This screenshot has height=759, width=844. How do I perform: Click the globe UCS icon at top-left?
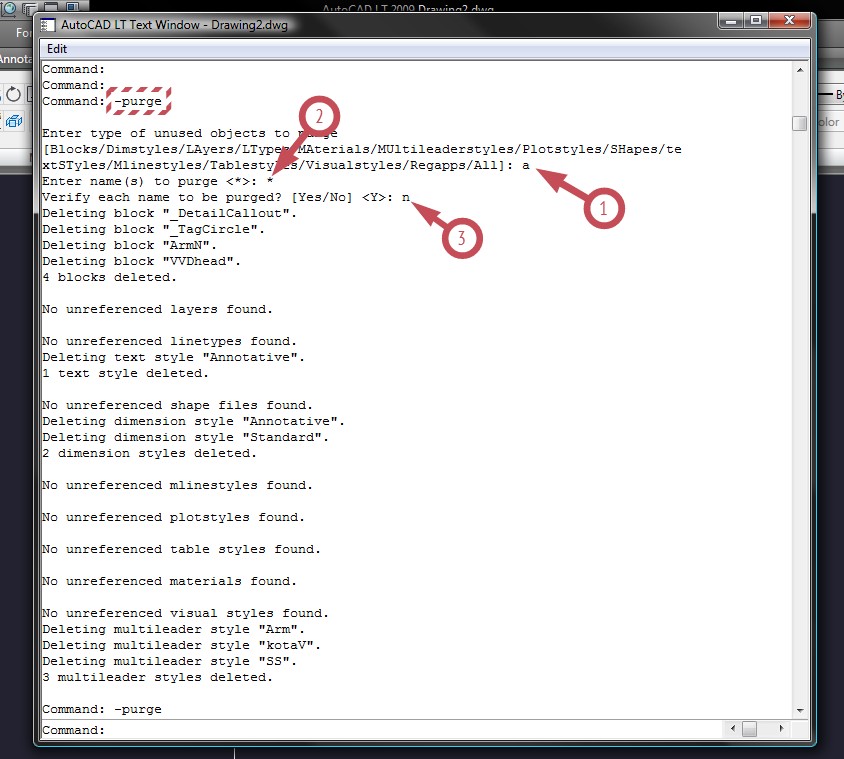9,8
